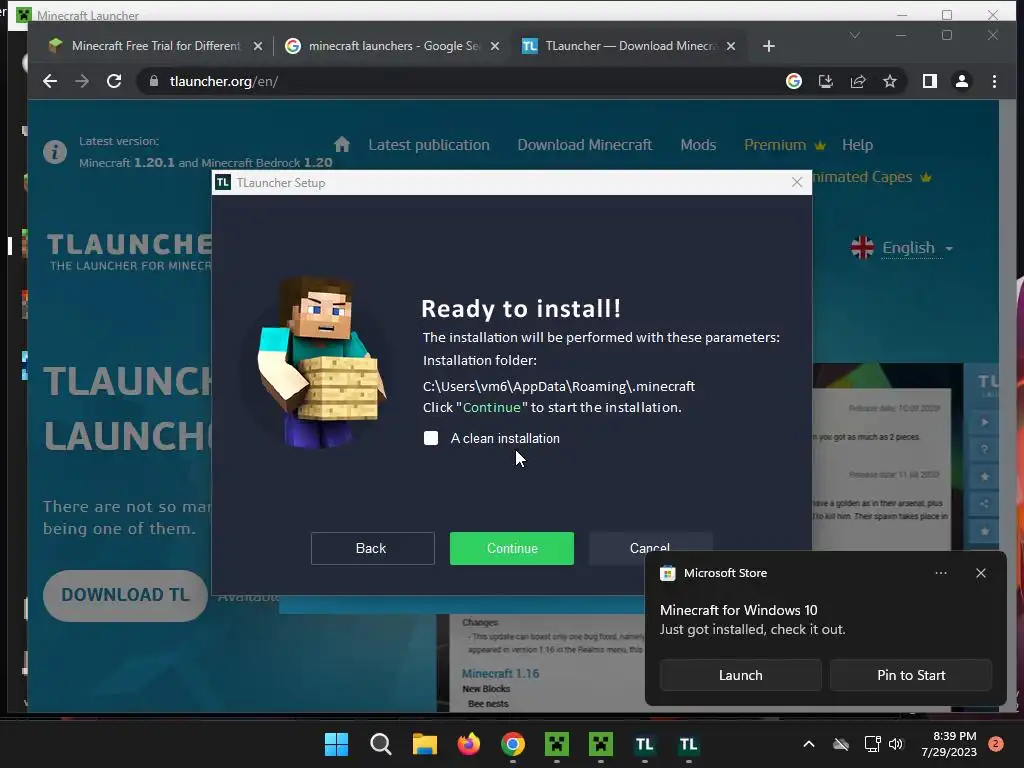Click the tlauncher.org address bar
The width and height of the screenshot is (1024, 768).
click(x=457, y=82)
